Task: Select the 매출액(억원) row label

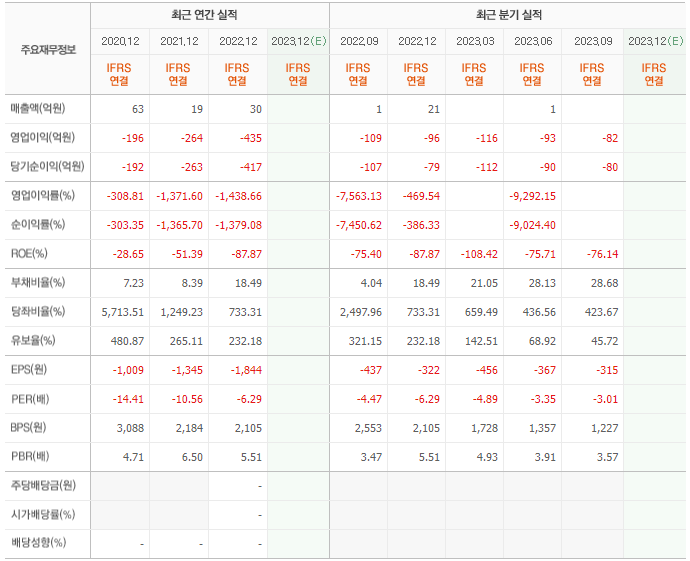Action: click(x=38, y=108)
